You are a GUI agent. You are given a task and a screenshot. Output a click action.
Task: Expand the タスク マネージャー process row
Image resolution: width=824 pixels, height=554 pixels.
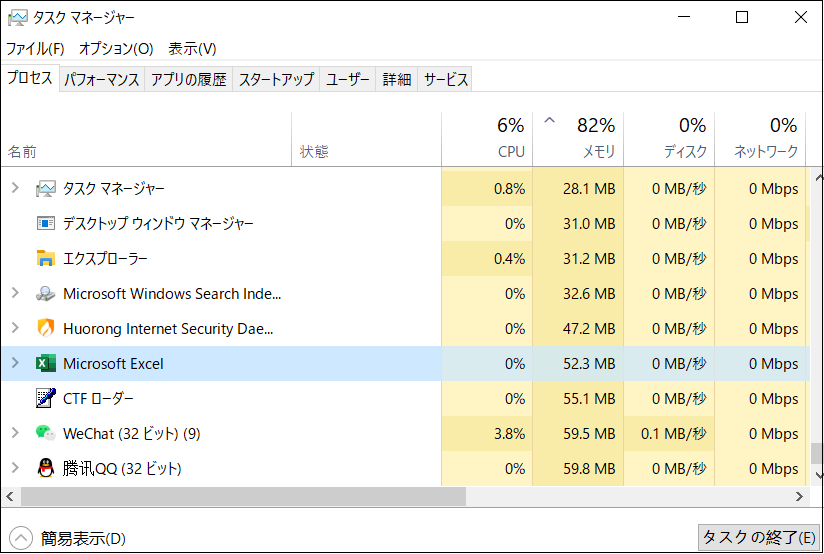[x=15, y=189]
